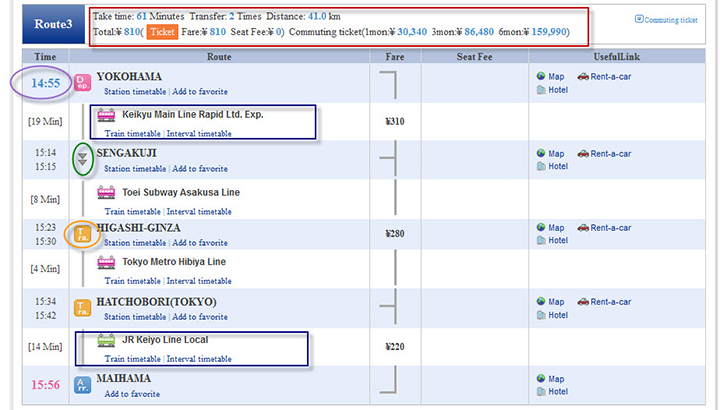The image size is (720, 410).
Task: Open Keikyu Main Line Interval timetable
Action: coord(199,134)
